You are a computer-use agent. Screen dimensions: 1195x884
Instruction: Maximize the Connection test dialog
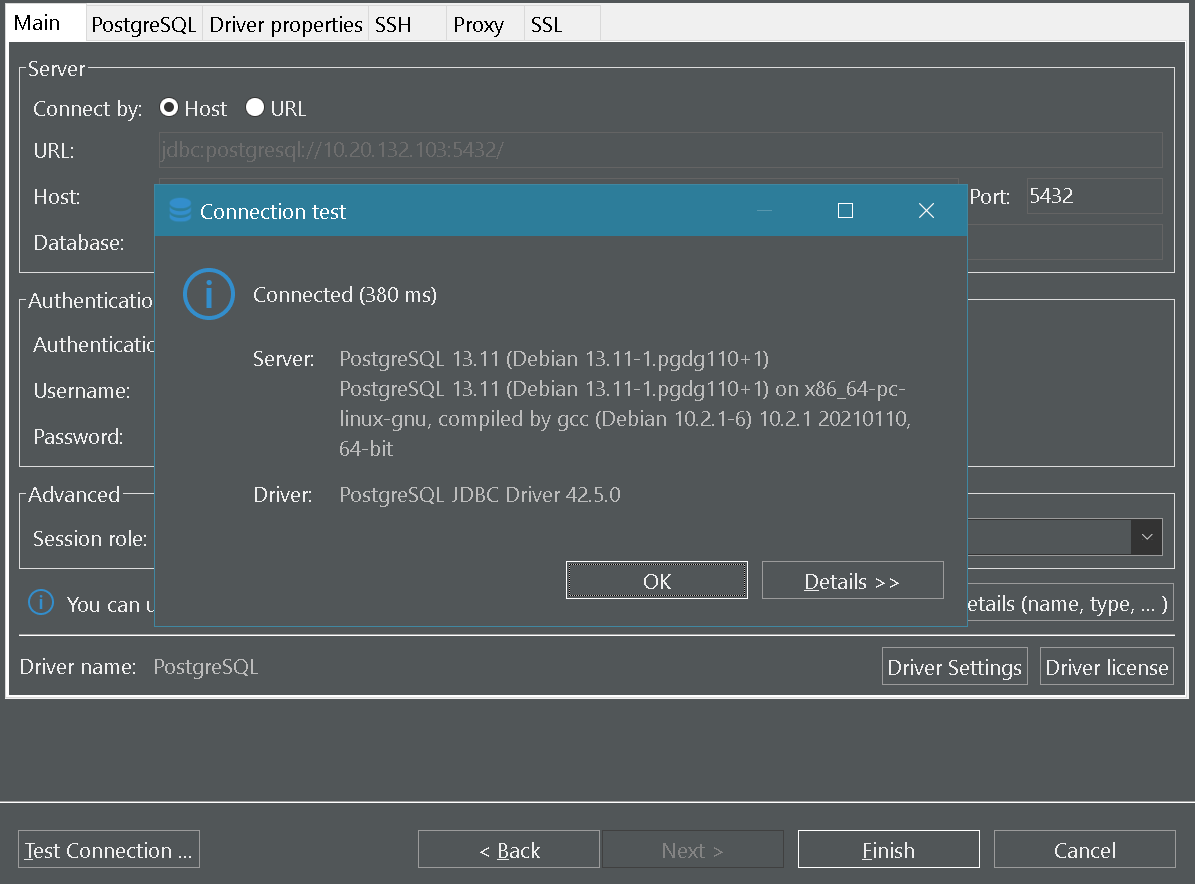click(x=845, y=211)
